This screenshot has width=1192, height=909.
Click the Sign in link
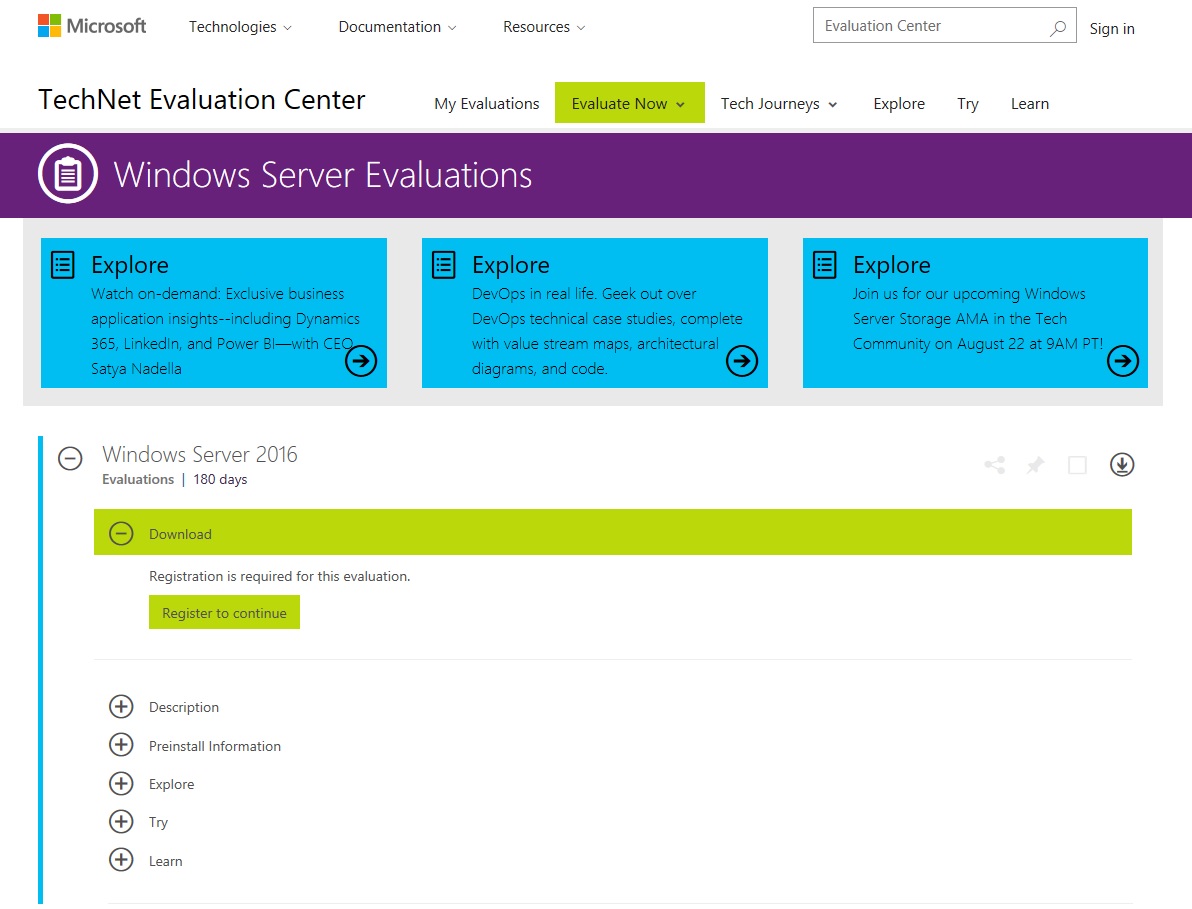(x=1111, y=28)
